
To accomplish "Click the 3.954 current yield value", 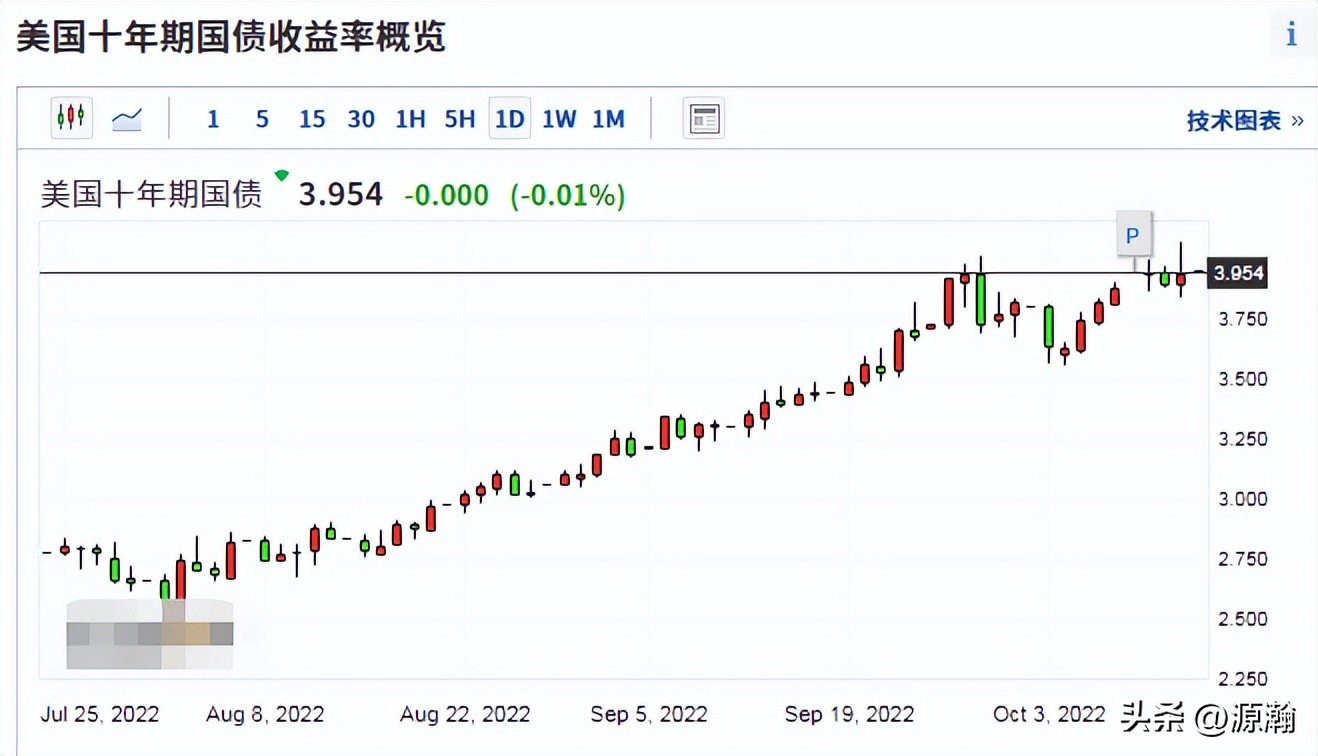I will [341, 194].
